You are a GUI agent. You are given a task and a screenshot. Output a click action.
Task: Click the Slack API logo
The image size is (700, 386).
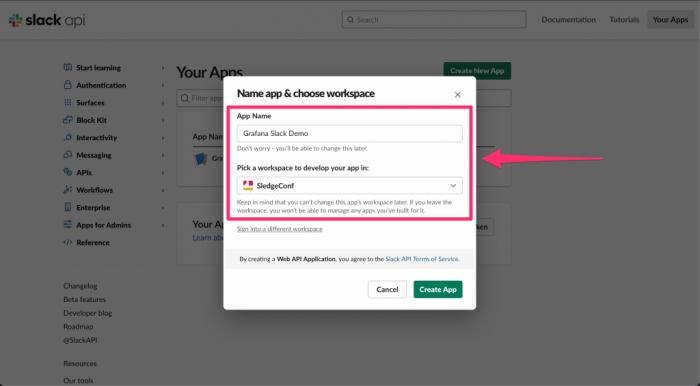[x=47, y=20]
